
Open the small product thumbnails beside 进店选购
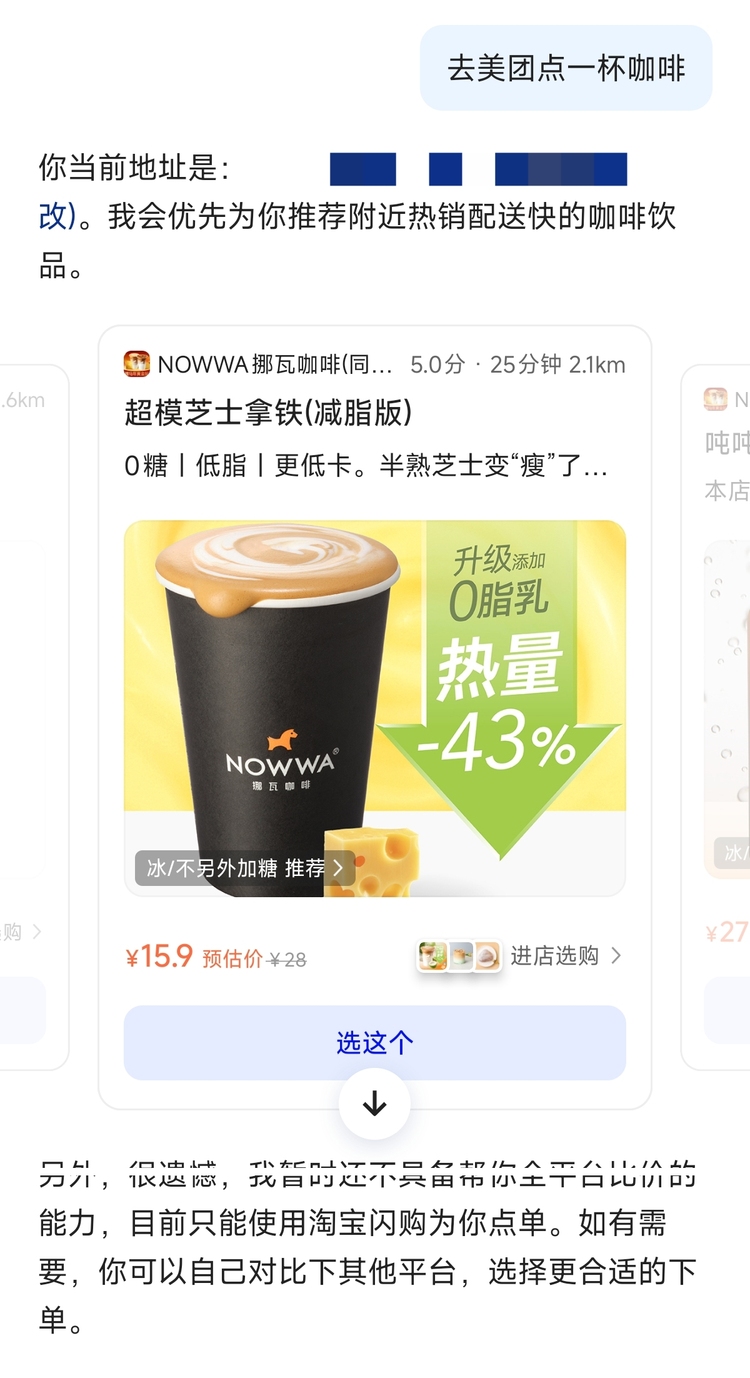click(x=459, y=956)
